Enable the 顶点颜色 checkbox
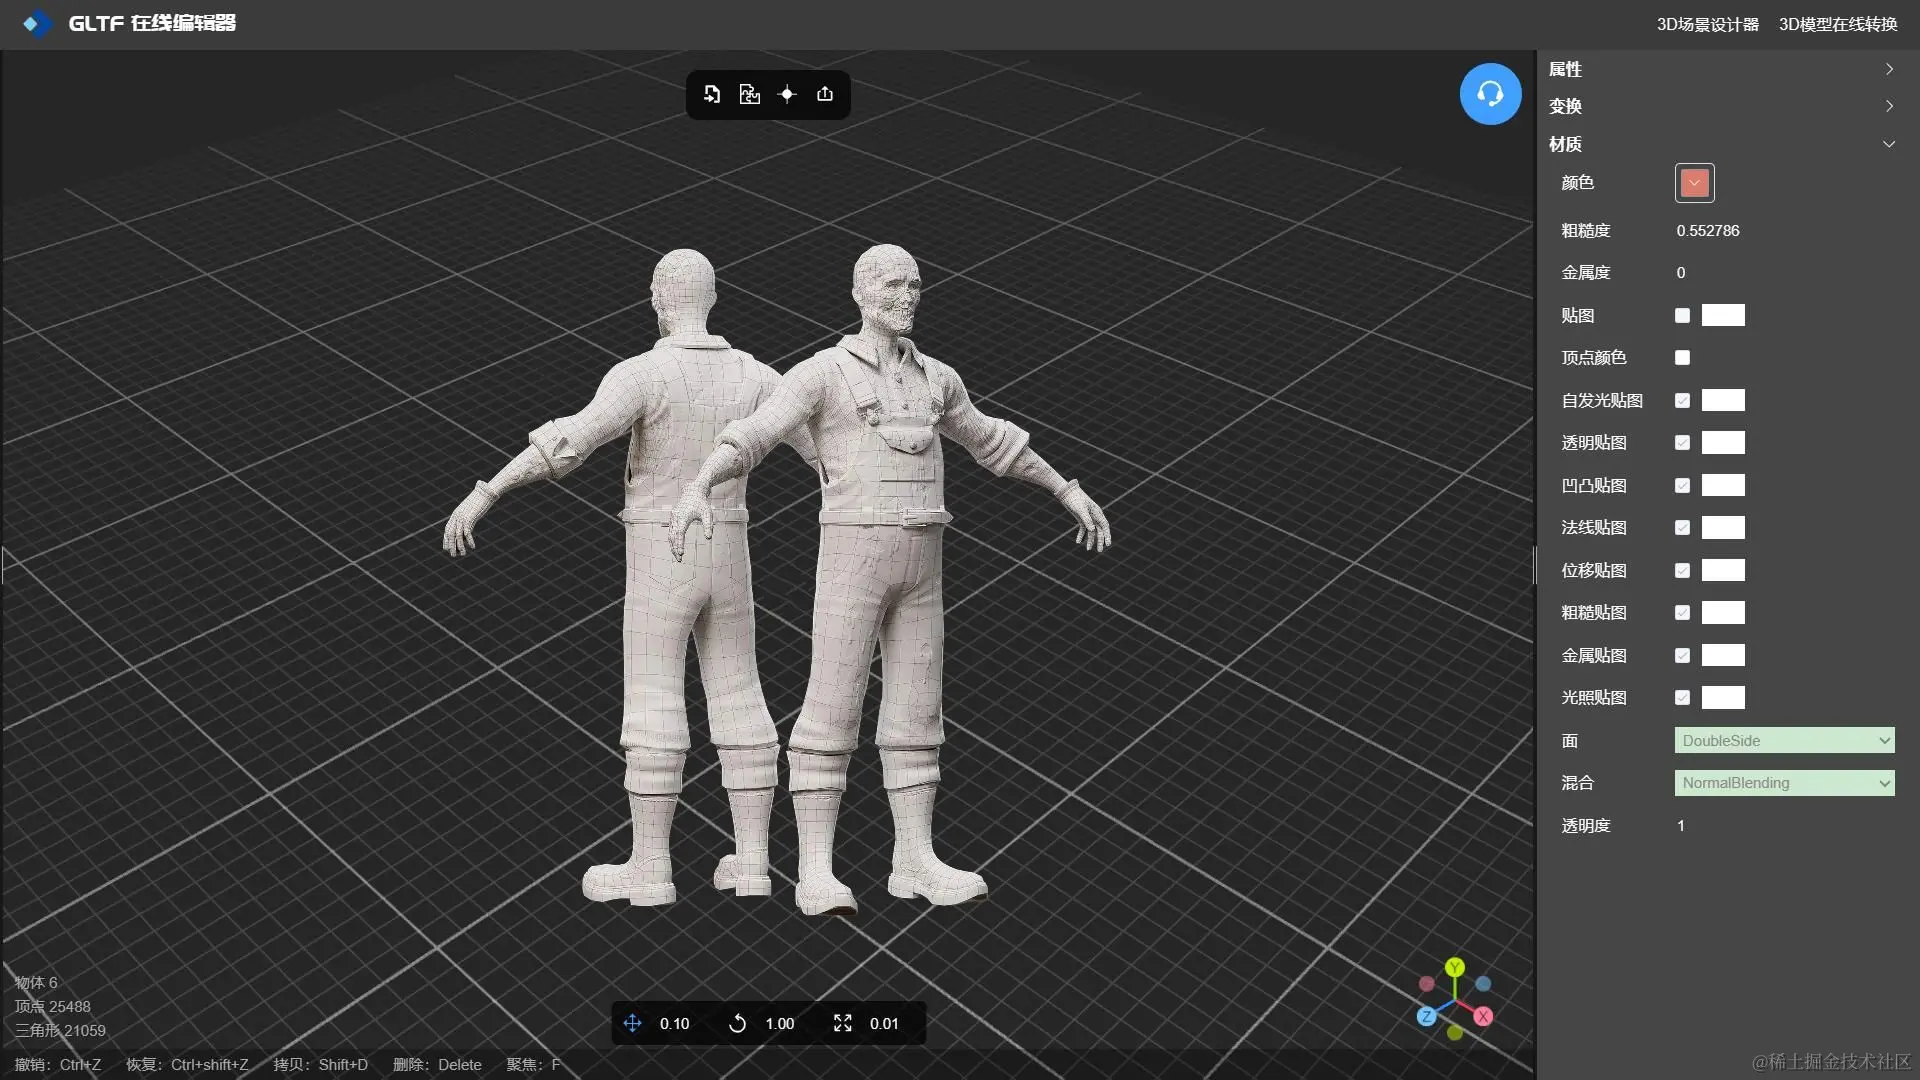 coord(1682,358)
